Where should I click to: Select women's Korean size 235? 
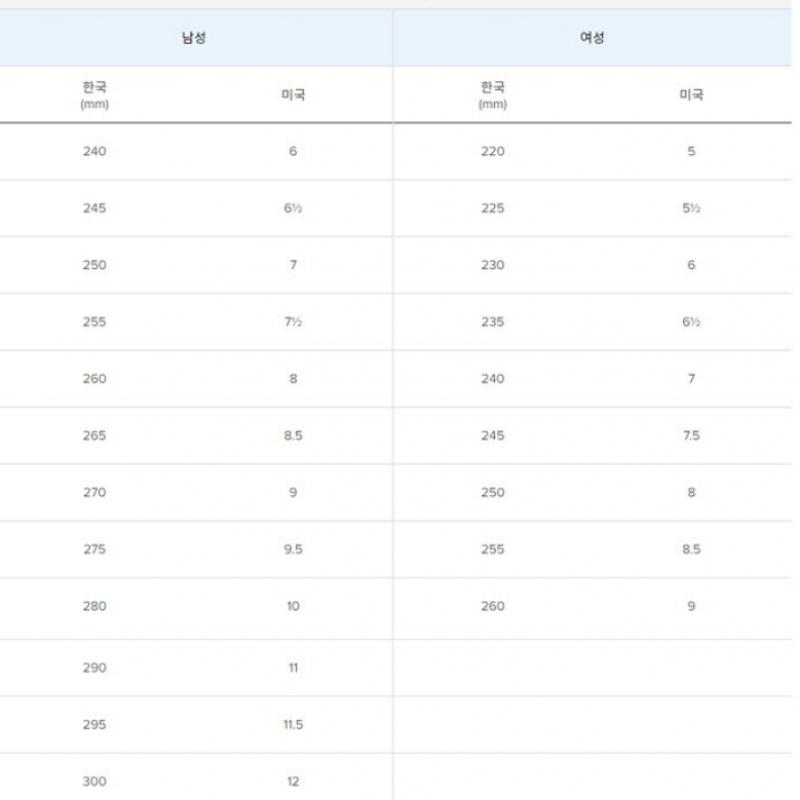pos(493,322)
